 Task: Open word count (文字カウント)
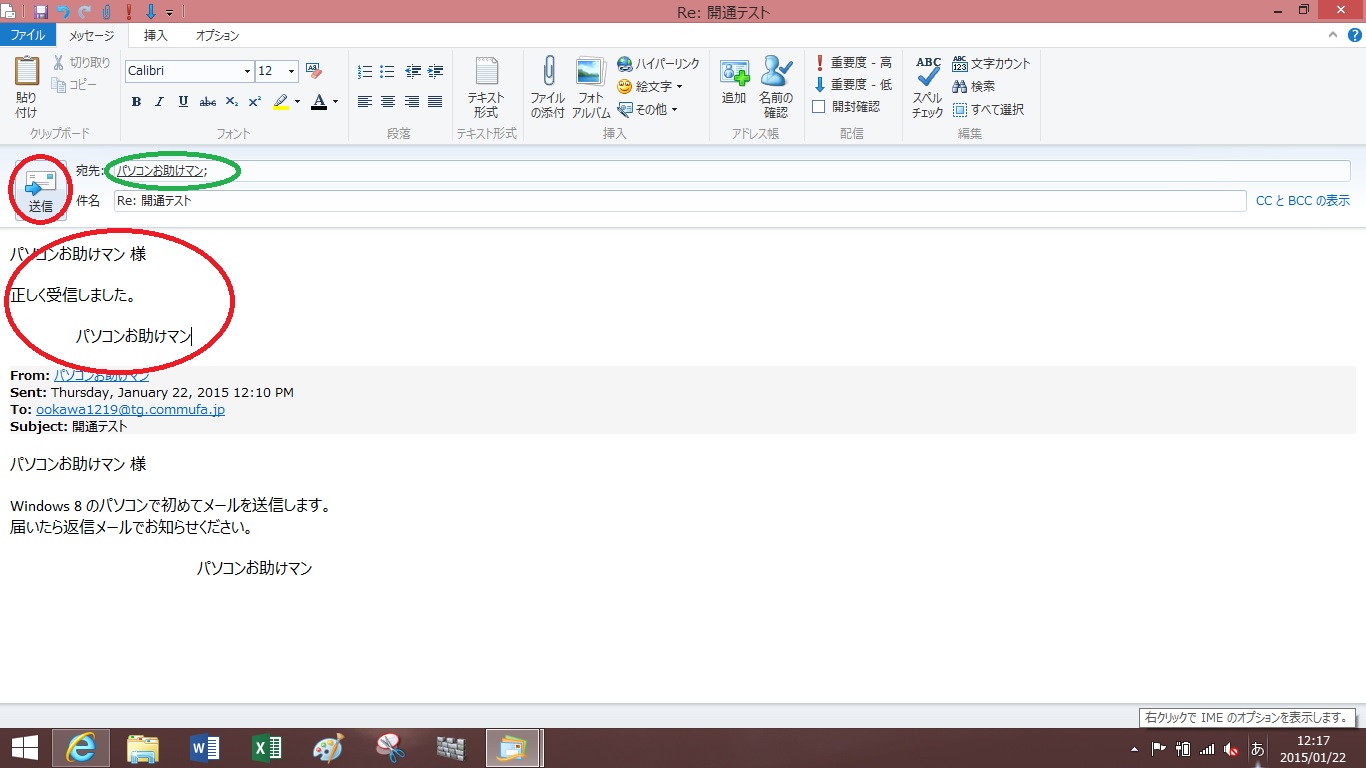coord(990,63)
